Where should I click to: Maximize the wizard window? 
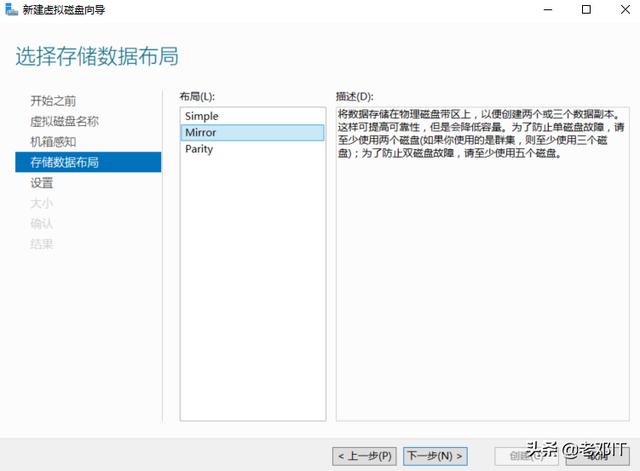click(x=586, y=9)
